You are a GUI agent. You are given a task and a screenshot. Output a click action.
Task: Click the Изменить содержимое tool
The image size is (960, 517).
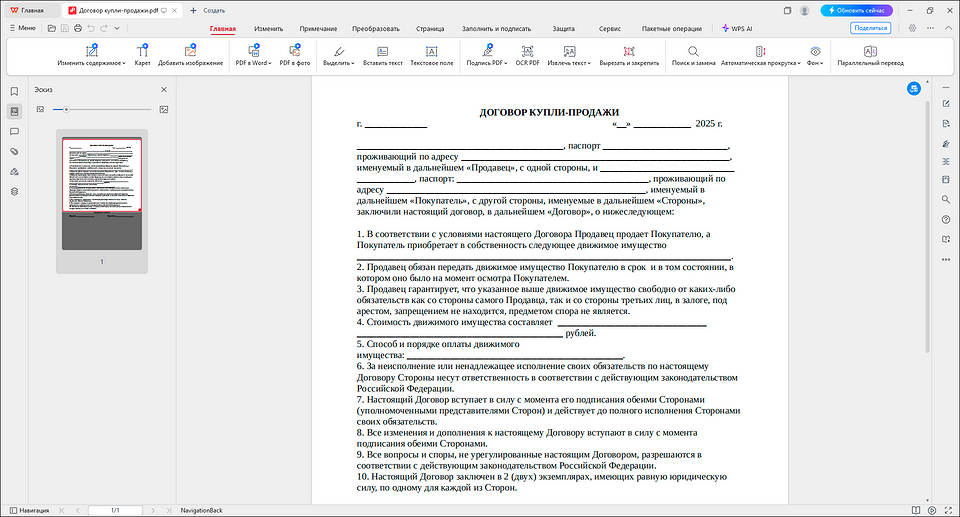89,55
